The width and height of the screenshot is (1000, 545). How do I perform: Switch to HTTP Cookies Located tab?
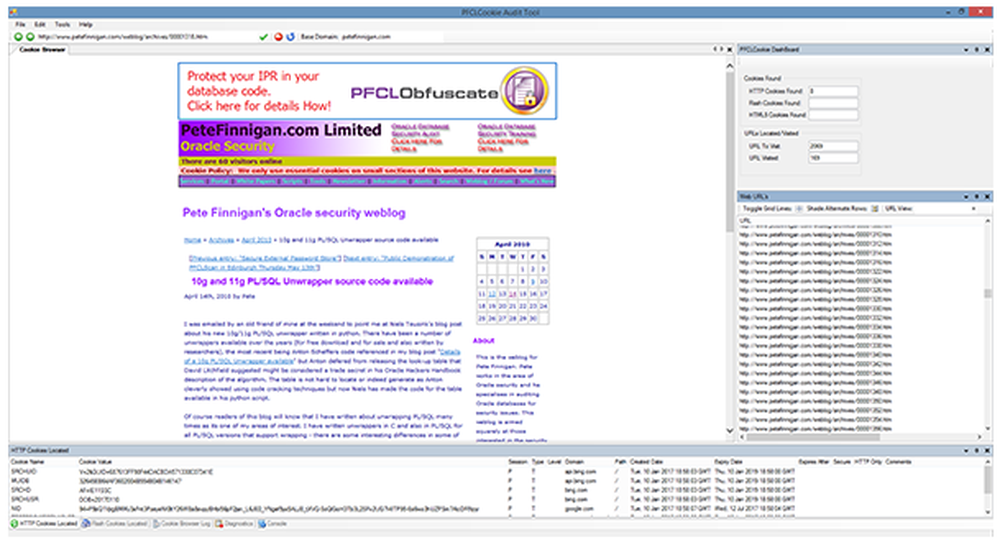[43, 523]
